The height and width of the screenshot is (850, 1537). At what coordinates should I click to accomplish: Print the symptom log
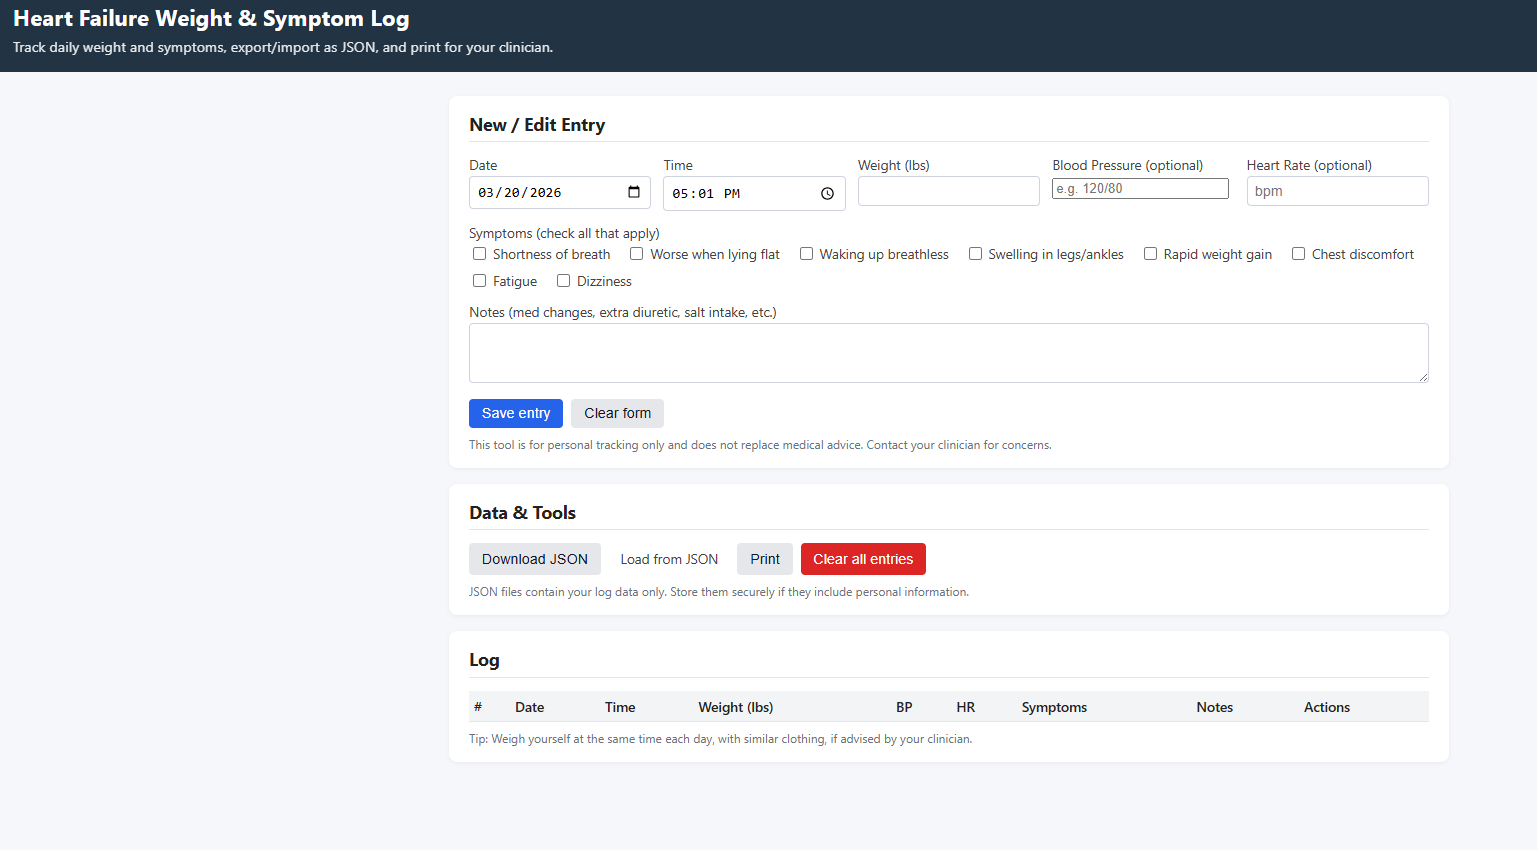[765, 559]
